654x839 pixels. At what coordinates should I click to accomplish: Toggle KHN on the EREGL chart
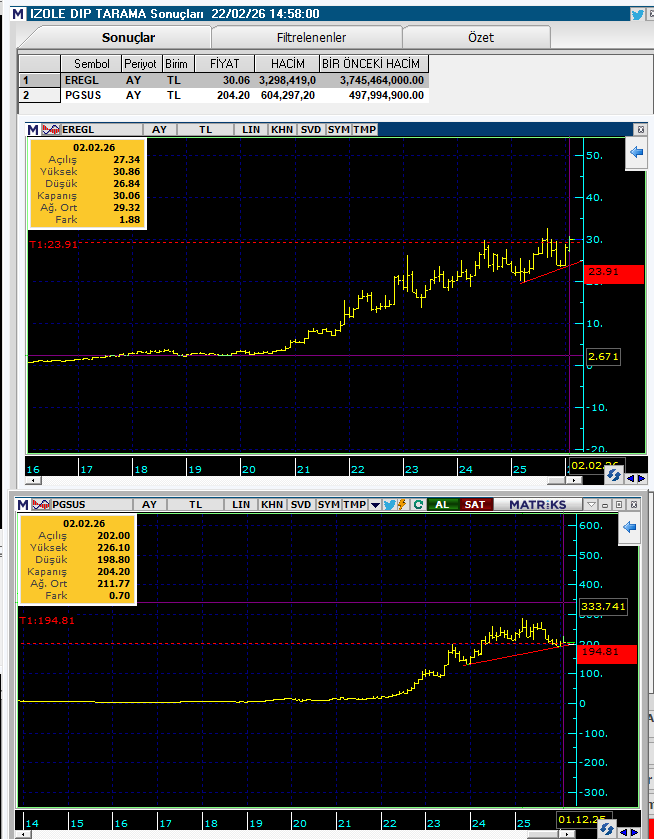[x=282, y=129]
